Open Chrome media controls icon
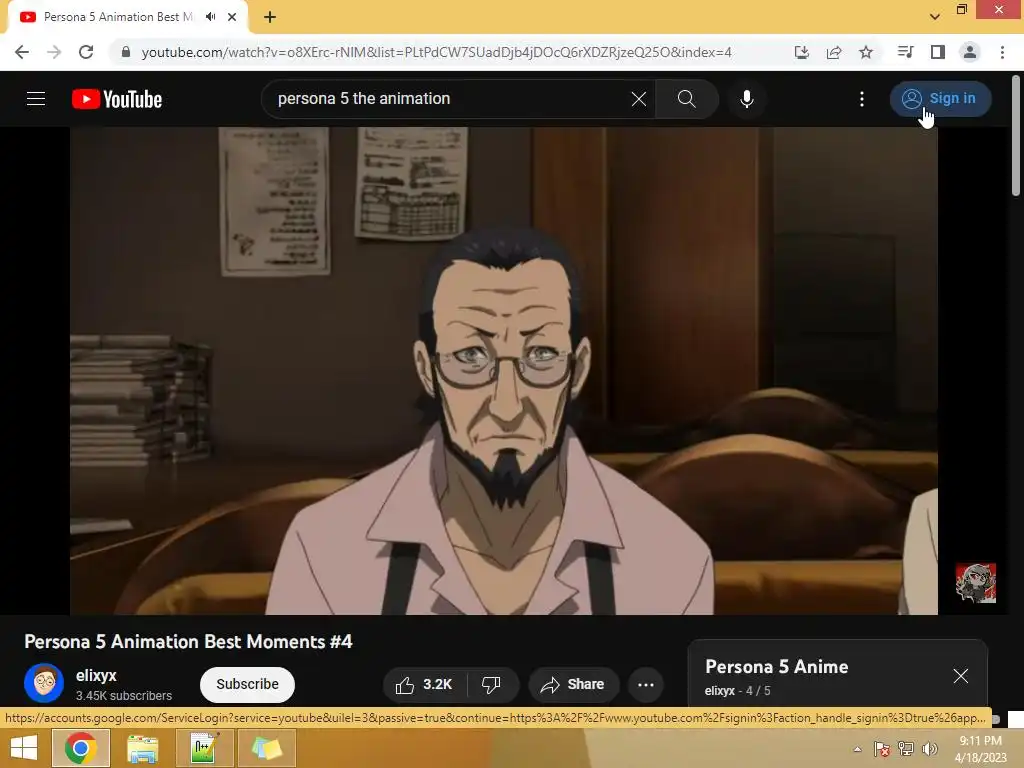This screenshot has height=768, width=1024. pyautogui.click(x=905, y=52)
